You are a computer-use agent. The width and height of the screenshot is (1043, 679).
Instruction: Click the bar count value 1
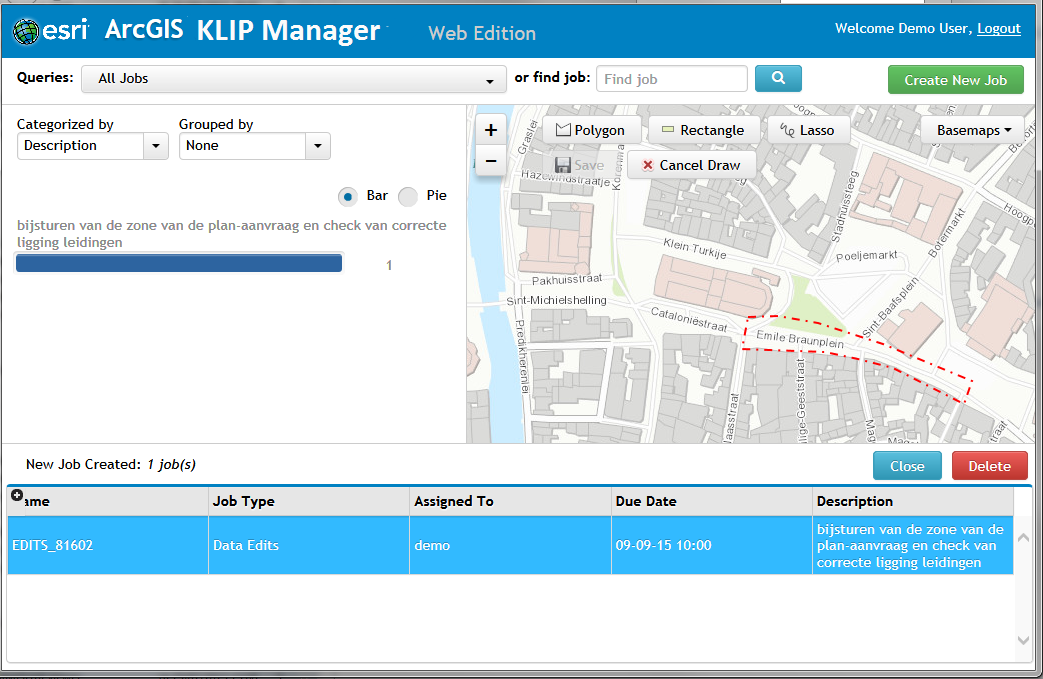pos(389,265)
